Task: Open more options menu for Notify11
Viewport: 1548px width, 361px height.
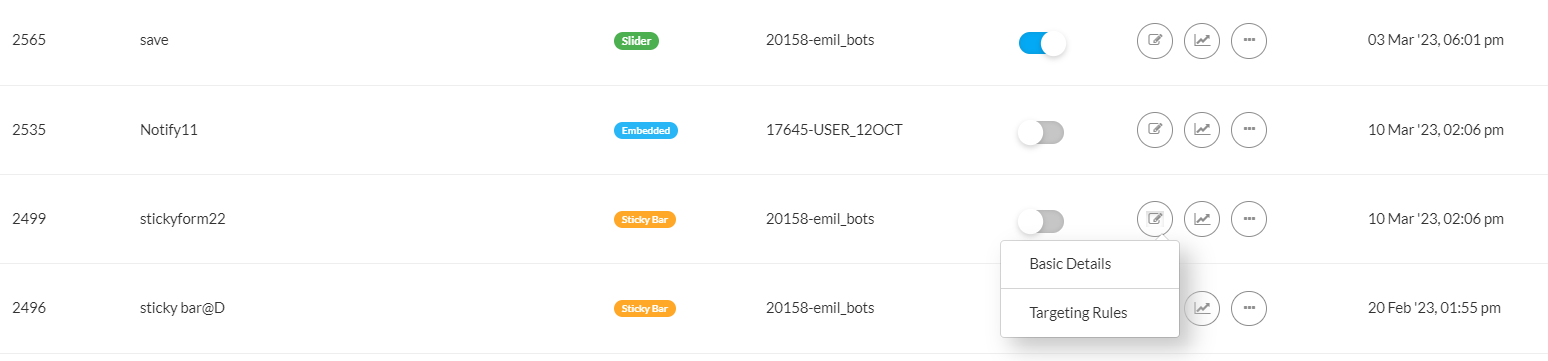Action: [1249, 130]
